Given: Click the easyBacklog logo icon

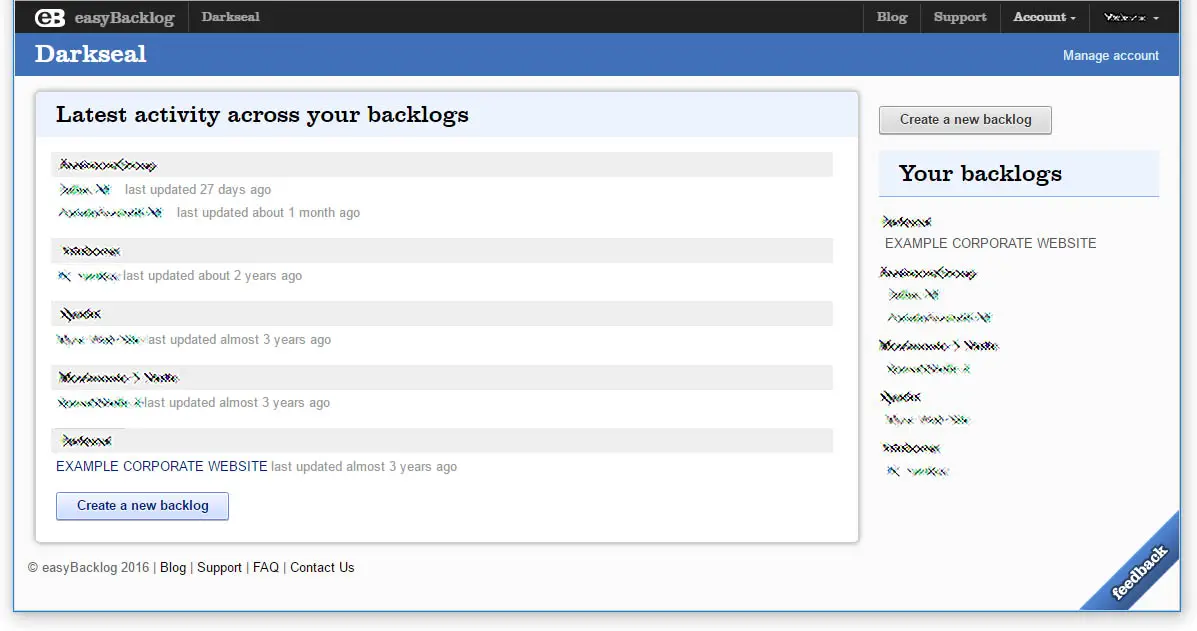Looking at the screenshot, I should 50,17.
